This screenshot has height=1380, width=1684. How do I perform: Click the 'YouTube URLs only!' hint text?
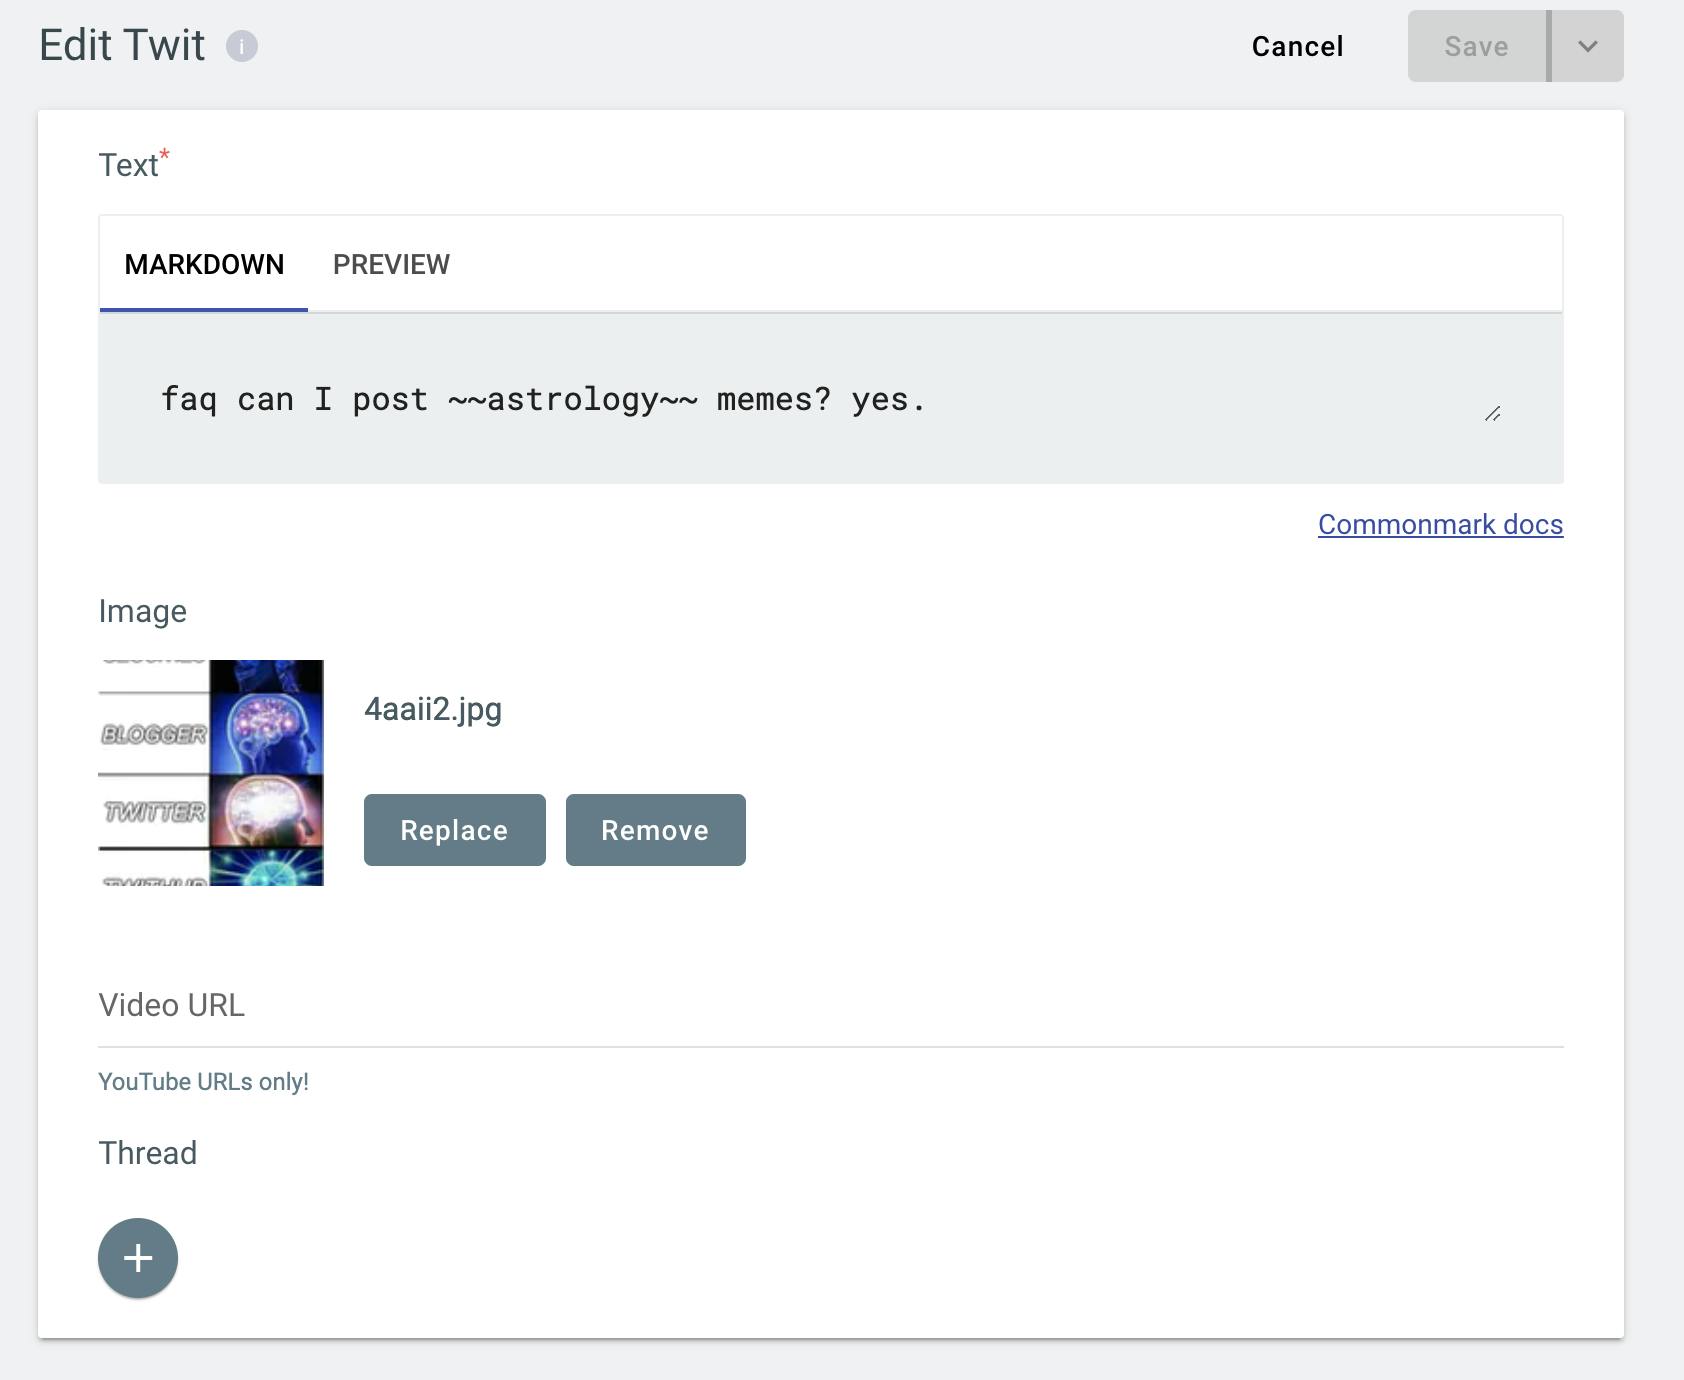click(203, 1082)
